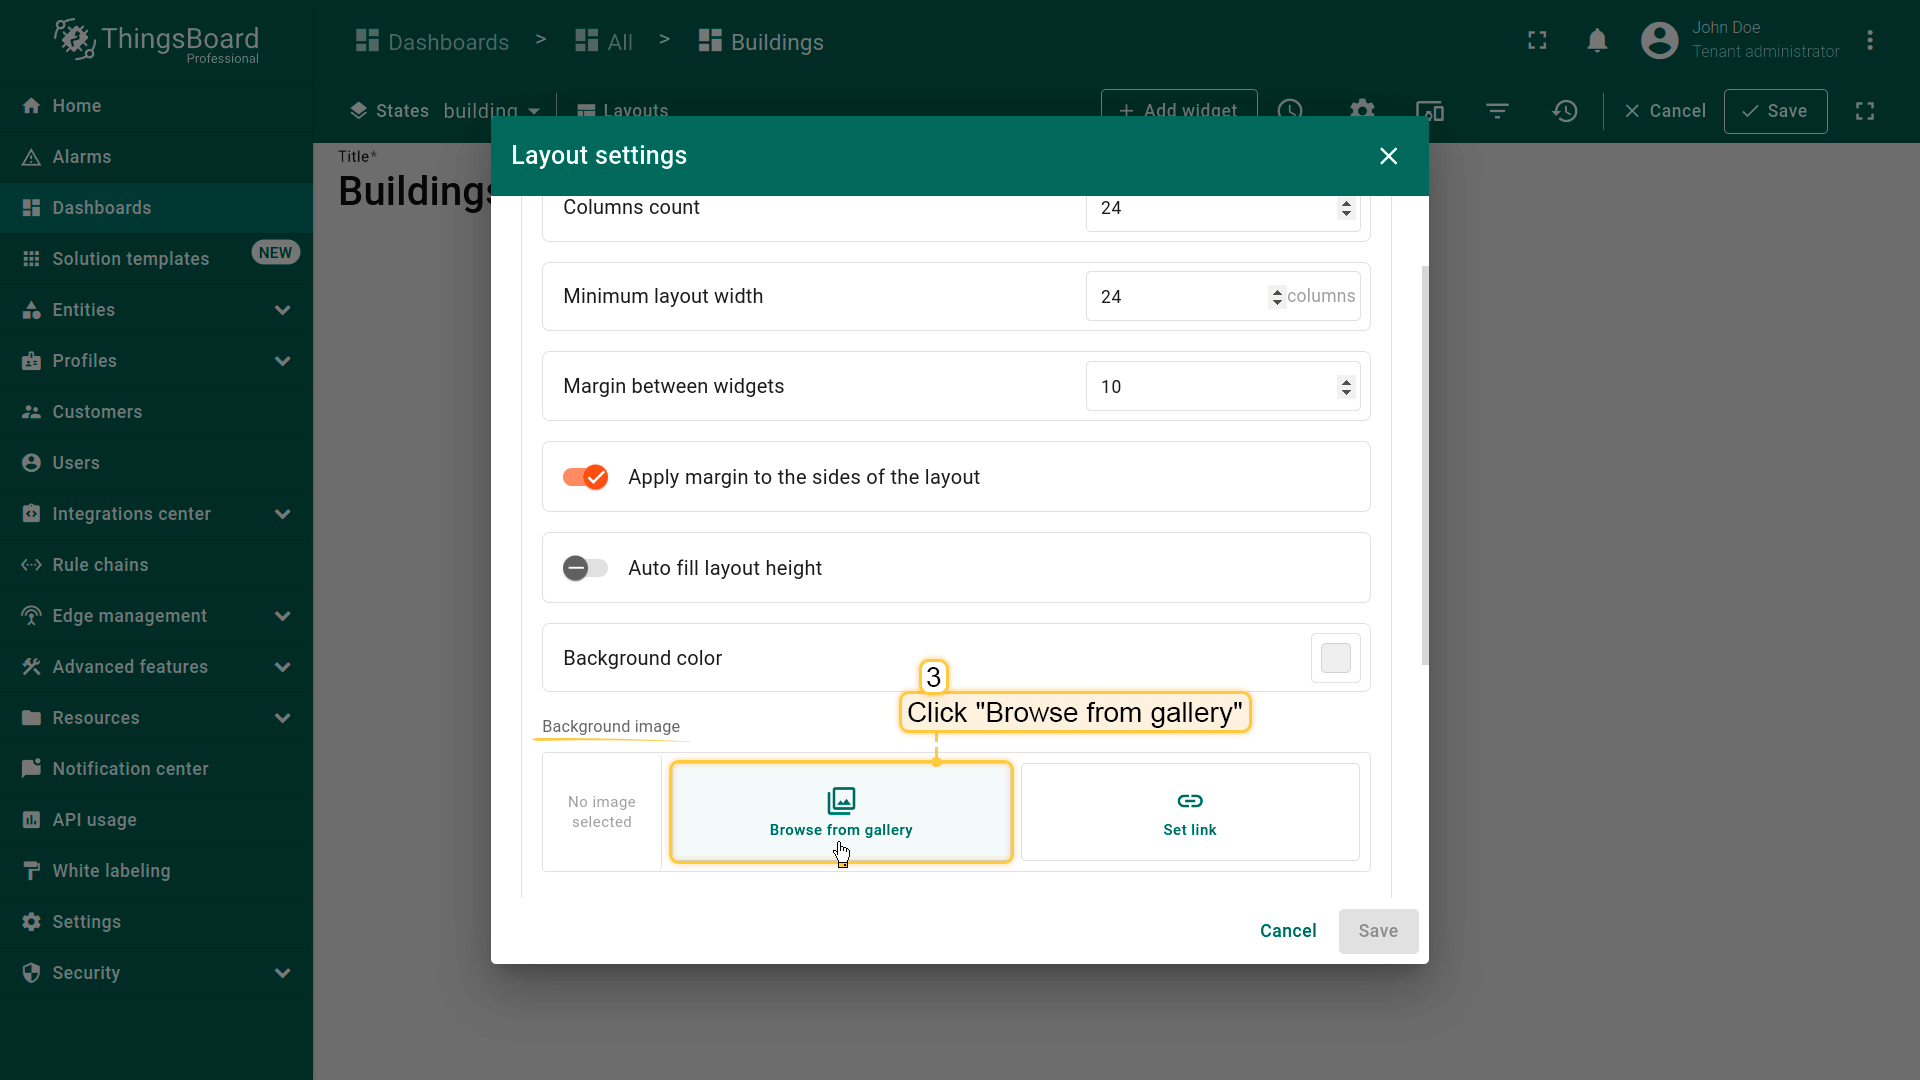This screenshot has width=1920, height=1080.
Task: Click Cancel in Layout settings dialog
Action: (x=1287, y=931)
